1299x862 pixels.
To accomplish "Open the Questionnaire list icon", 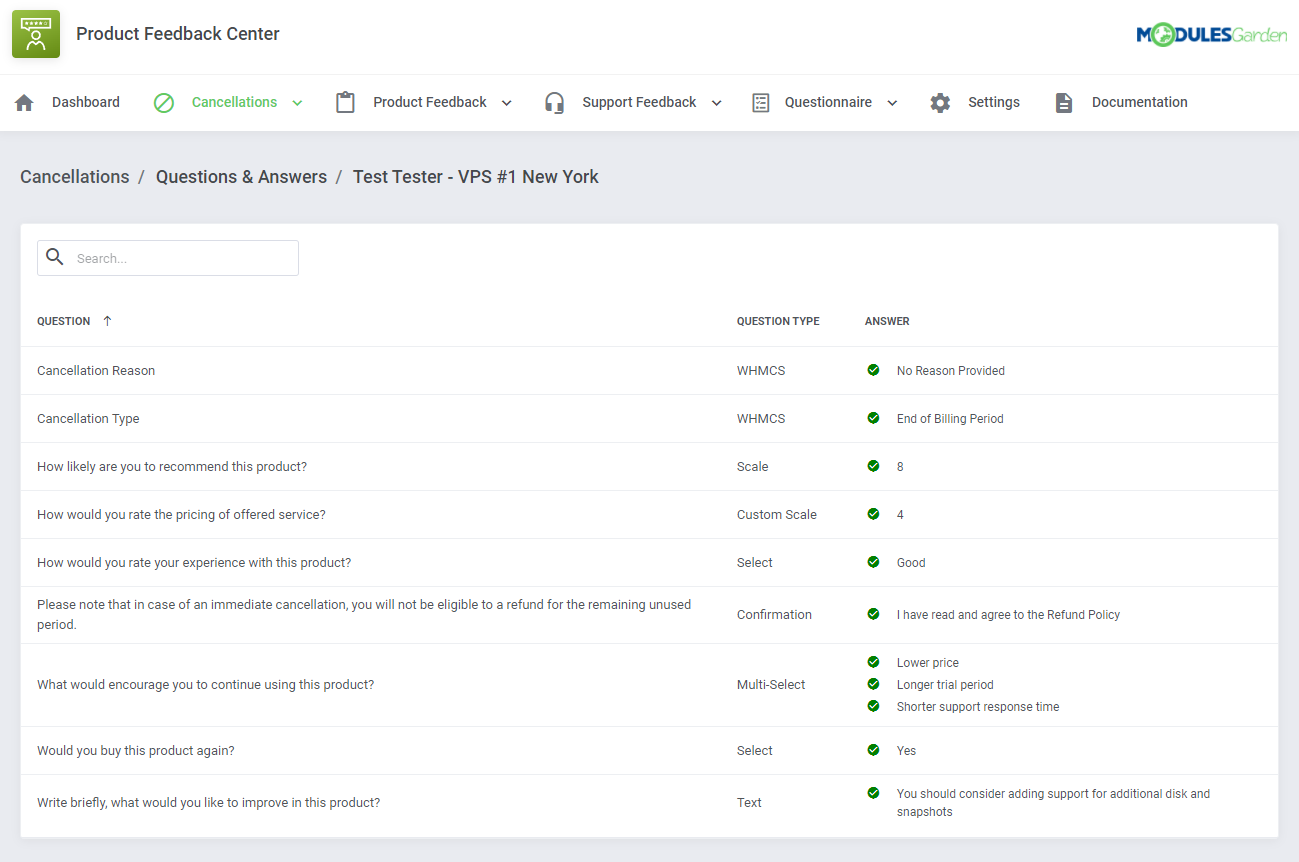I will click(x=760, y=101).
